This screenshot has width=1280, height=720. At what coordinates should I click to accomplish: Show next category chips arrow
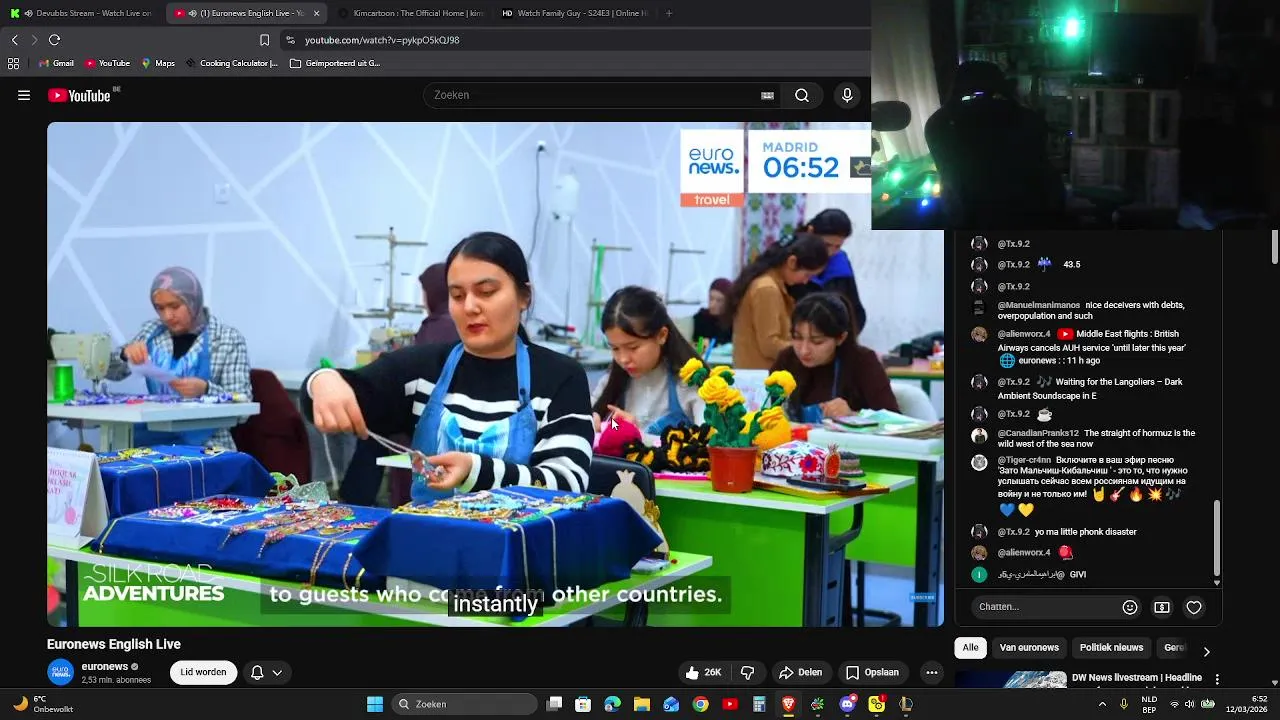(1206, 651)
